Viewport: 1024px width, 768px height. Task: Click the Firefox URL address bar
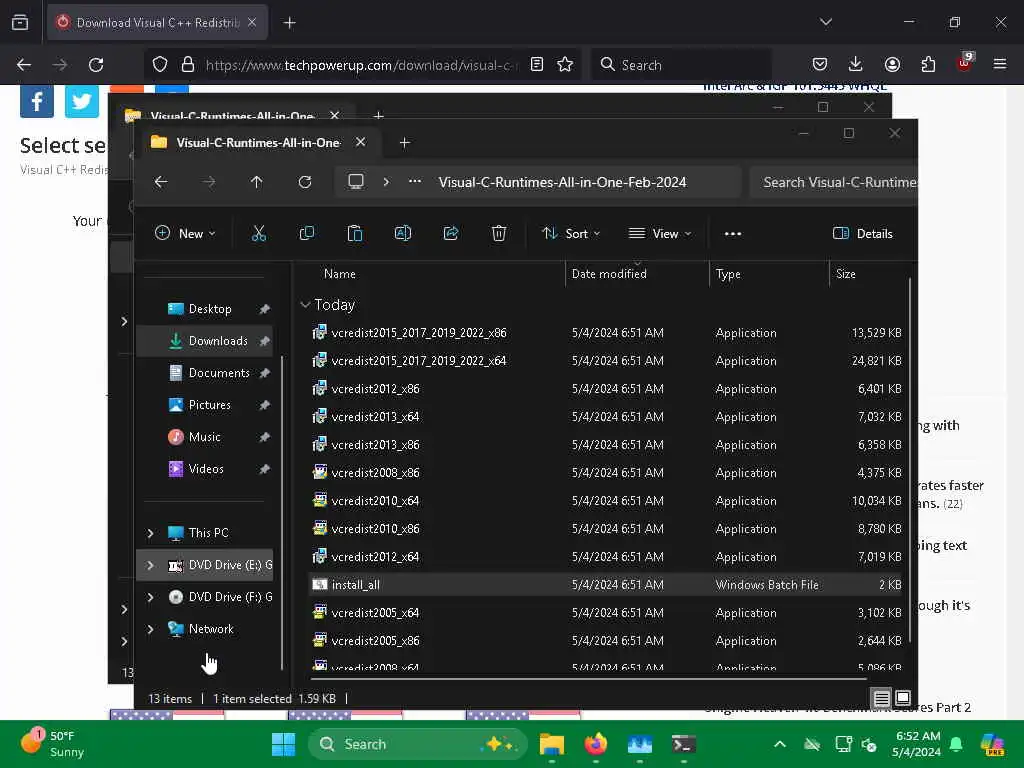[x=362, y=65]
